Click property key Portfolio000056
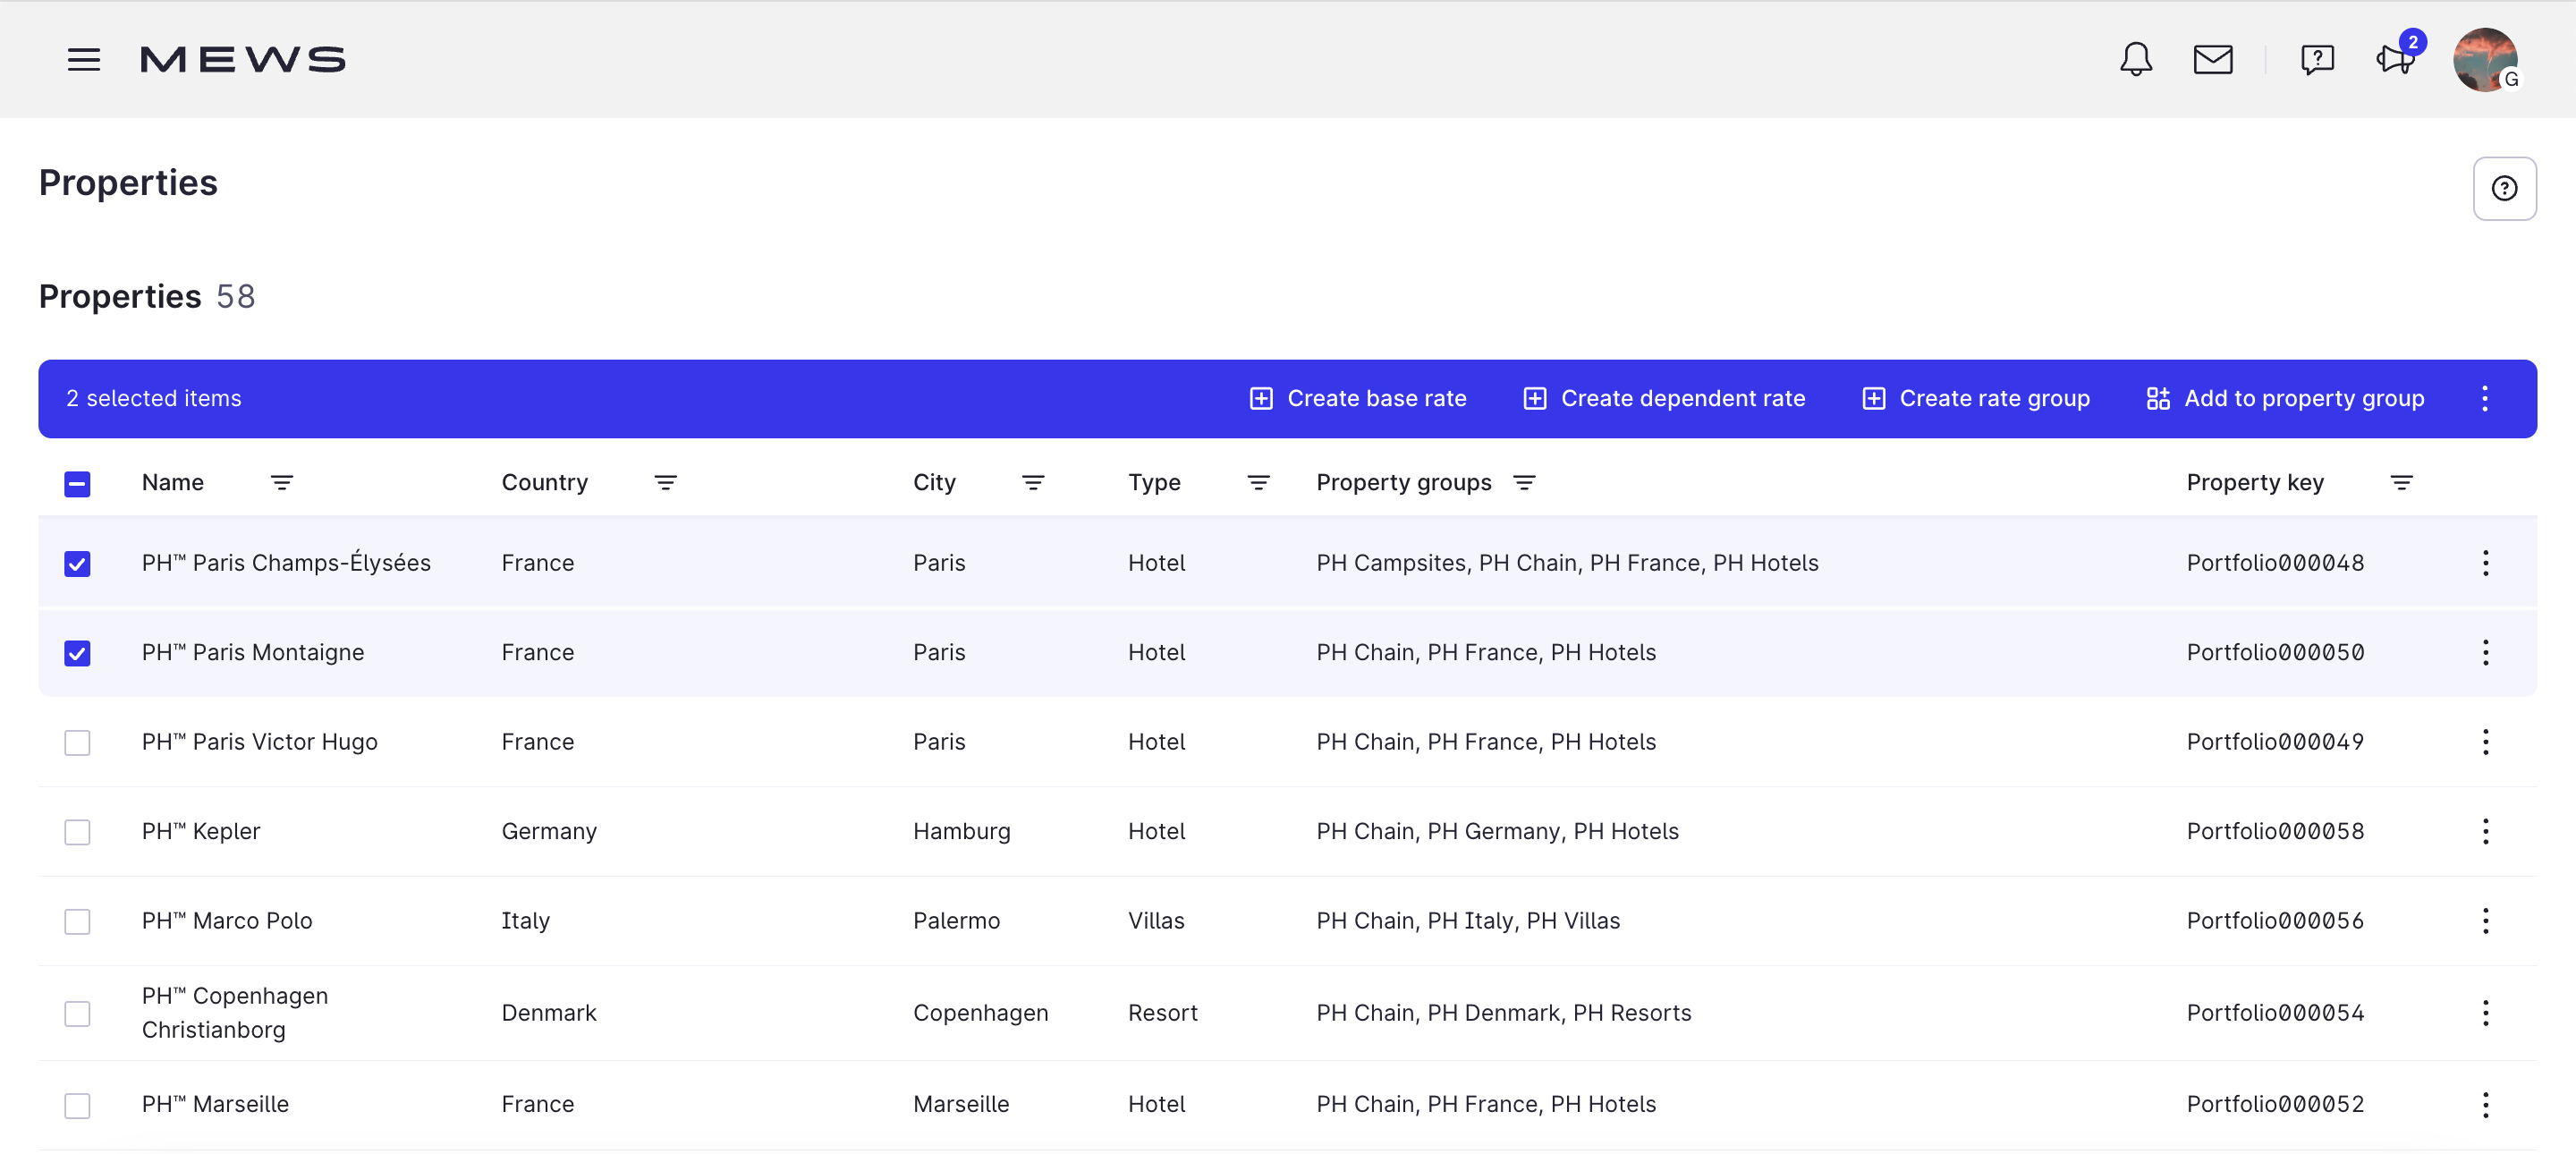This screenshot has height=1154, width=2576. (2275, 921)
